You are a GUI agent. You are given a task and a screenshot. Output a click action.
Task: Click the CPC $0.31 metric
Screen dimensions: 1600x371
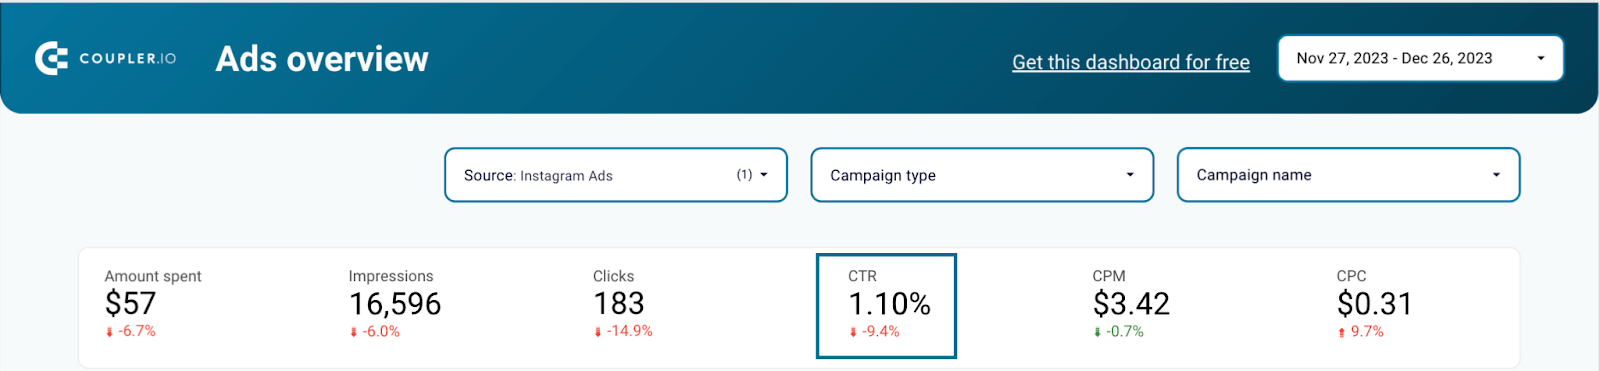click(x=1374, y=303)
